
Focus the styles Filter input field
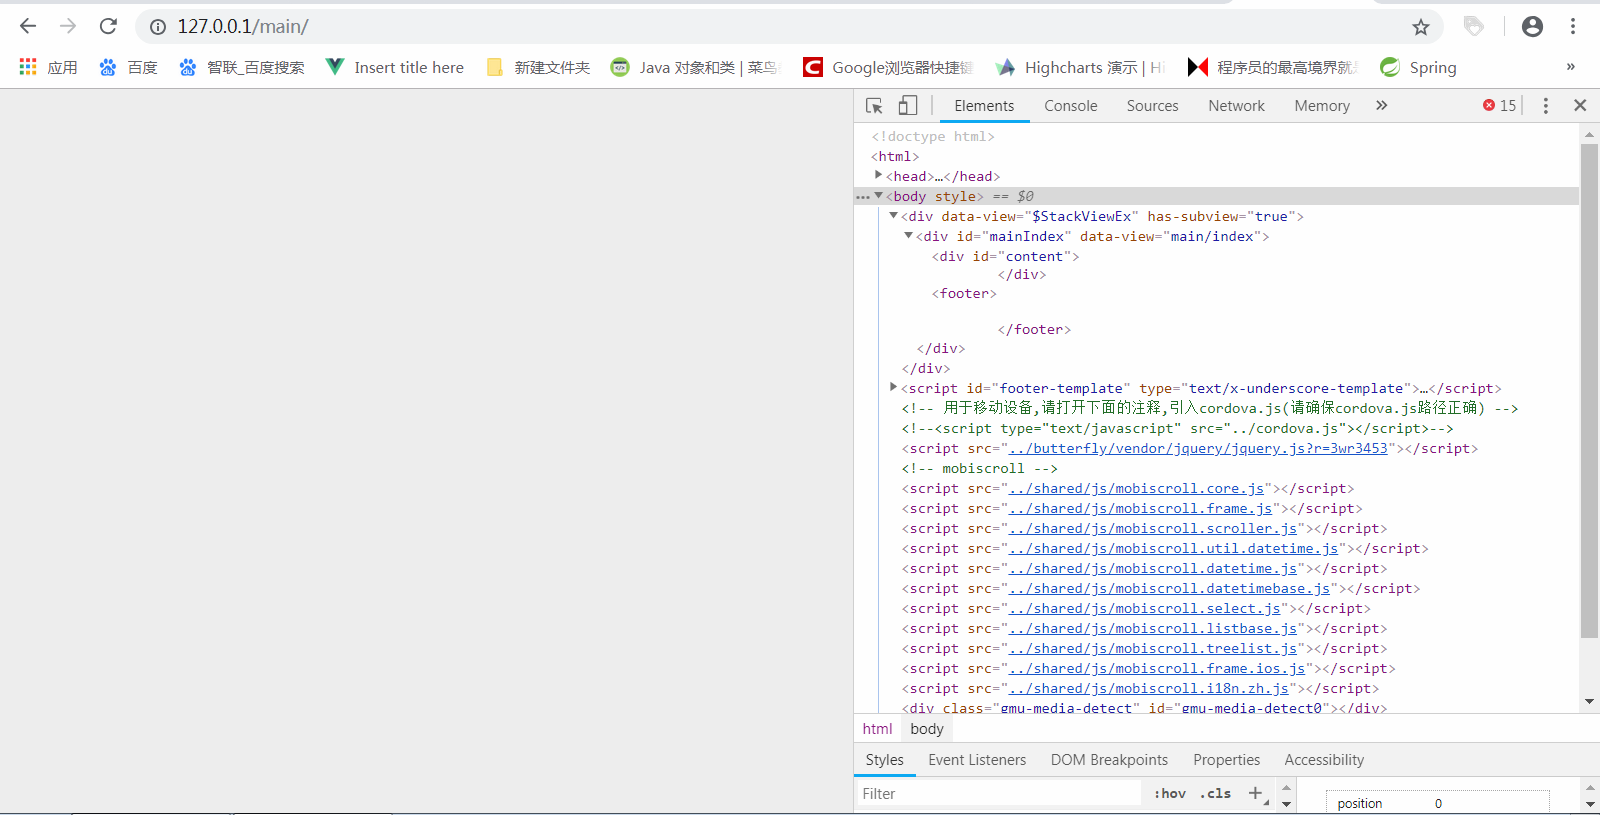click(997, 794)
